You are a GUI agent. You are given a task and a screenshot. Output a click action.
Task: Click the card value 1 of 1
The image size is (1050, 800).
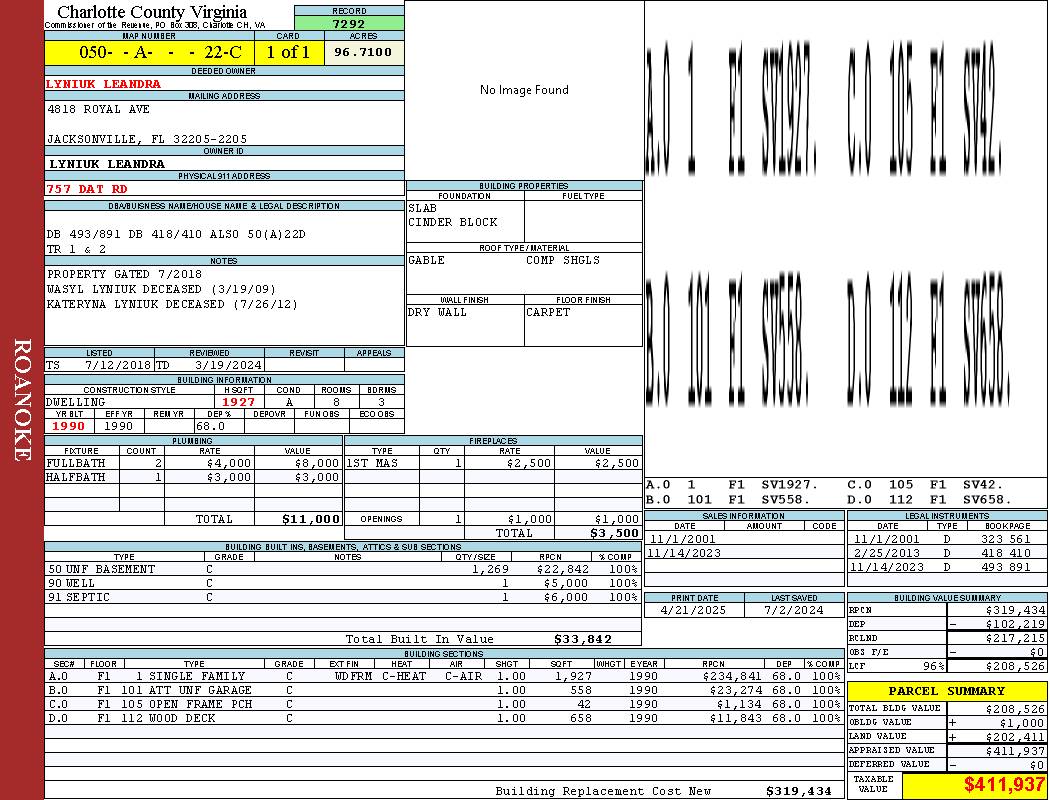[288, 52]
